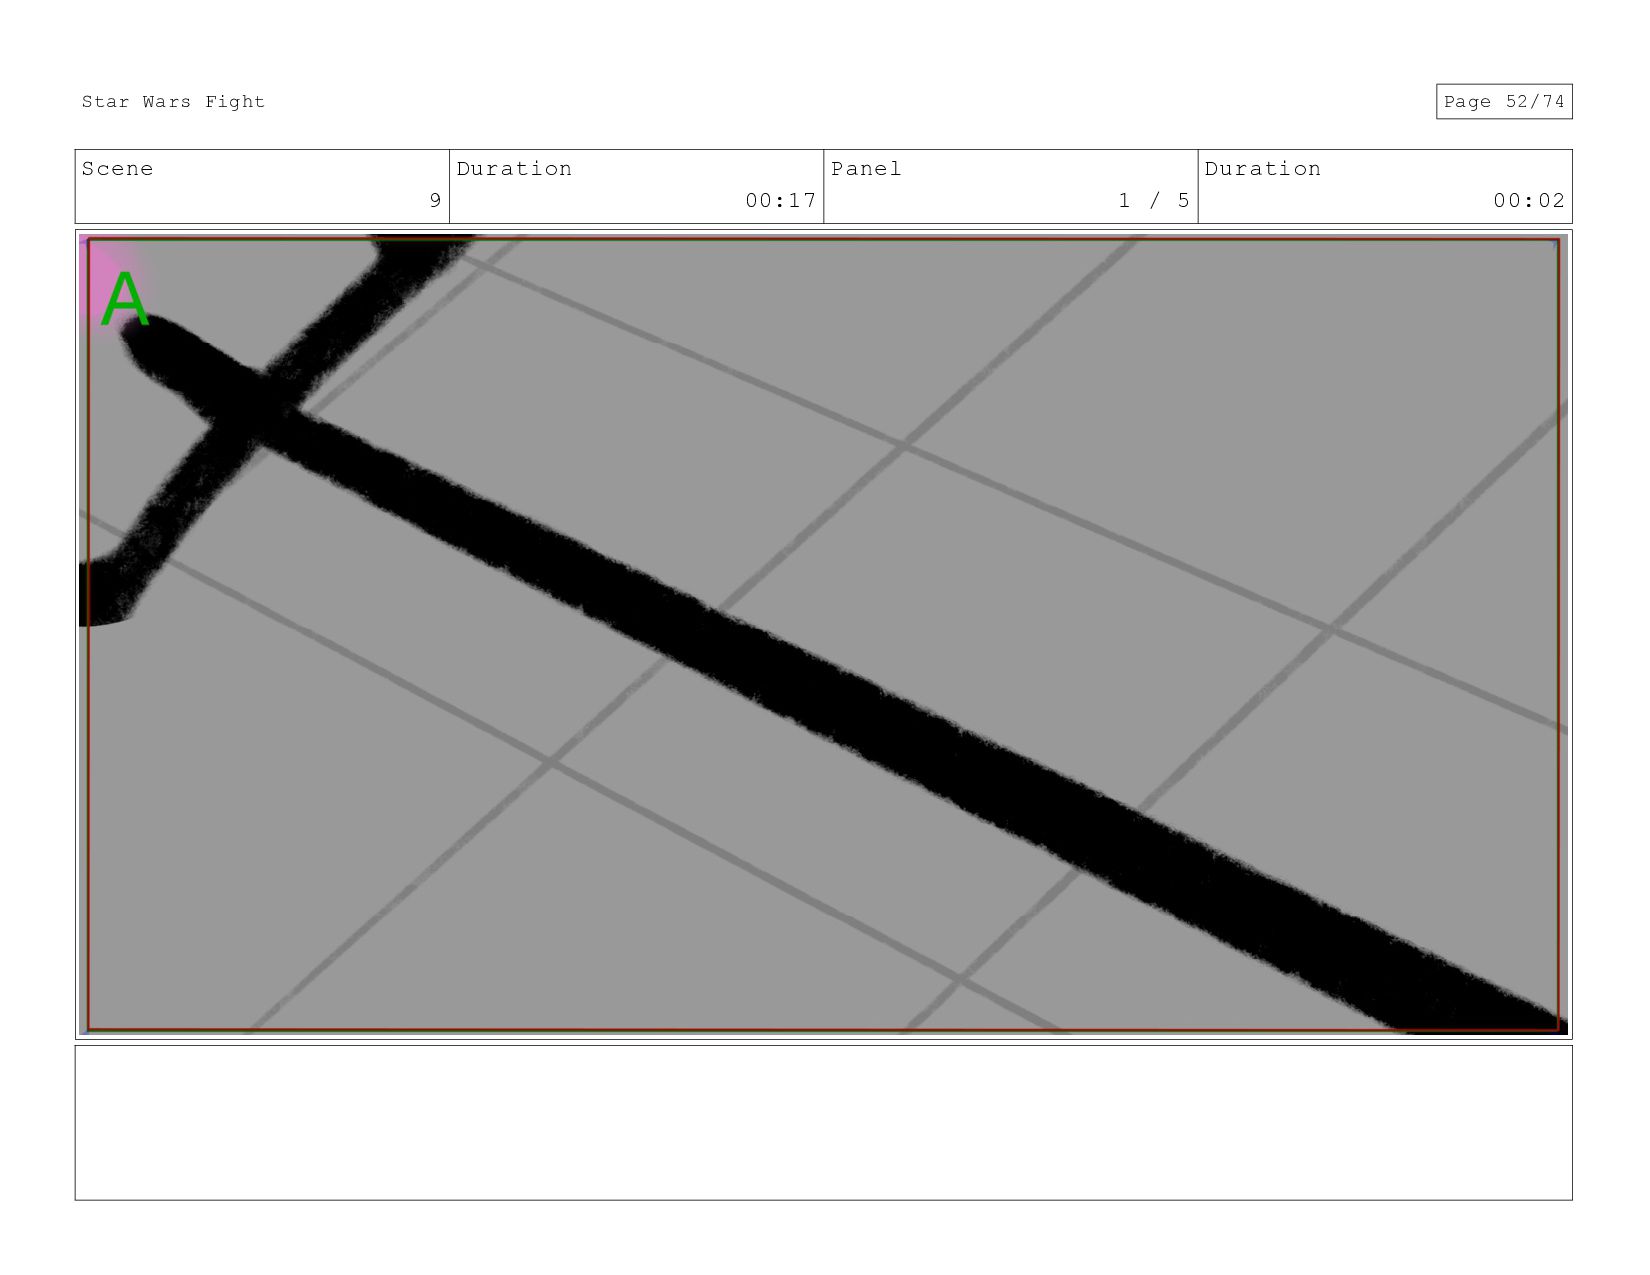Click the 'Scene' header label

(118, 169)
